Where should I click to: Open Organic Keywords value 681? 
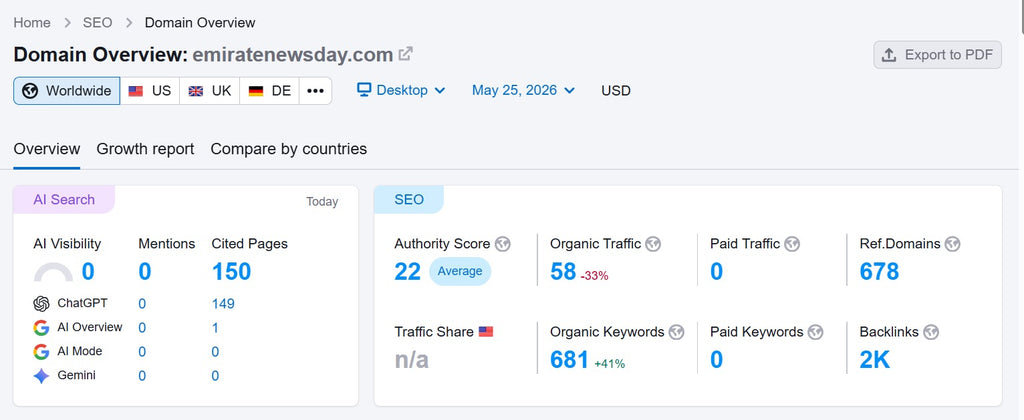569,359
